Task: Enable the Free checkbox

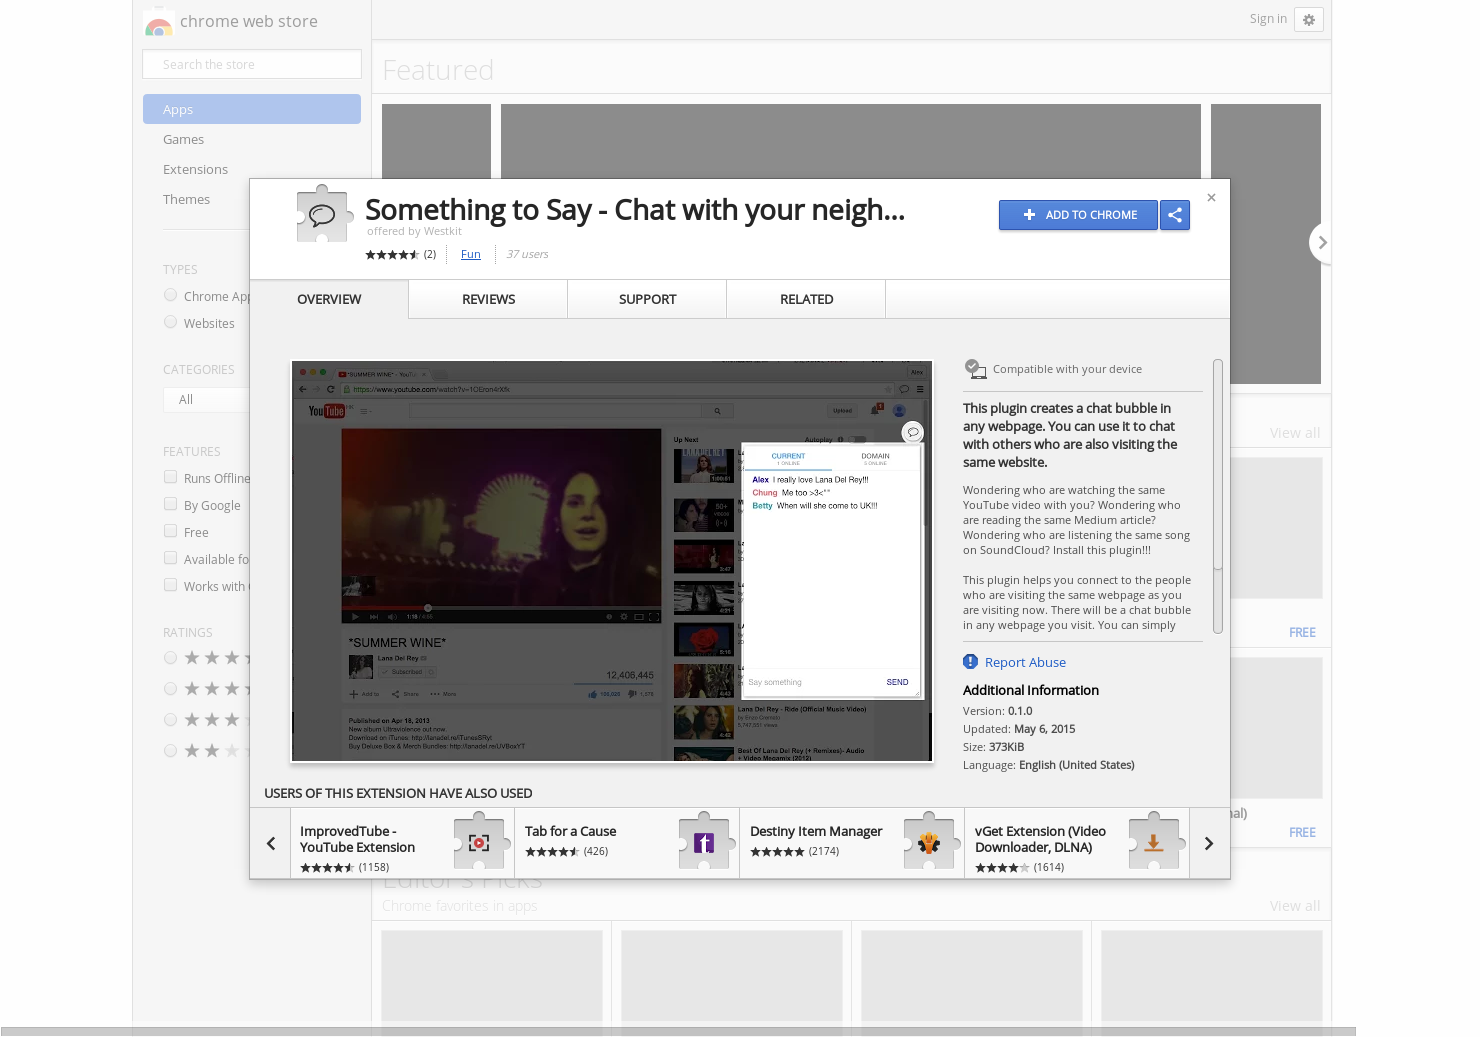Action: pyautogui.click(x=170, y=531)
